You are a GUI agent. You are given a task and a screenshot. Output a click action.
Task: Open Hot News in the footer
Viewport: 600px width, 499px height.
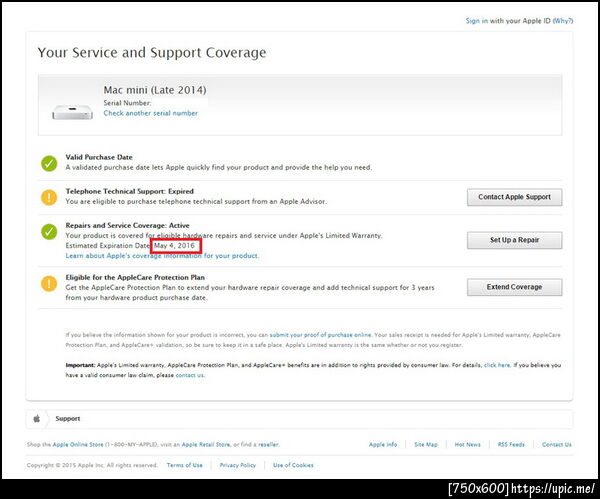tap(467, 445)
